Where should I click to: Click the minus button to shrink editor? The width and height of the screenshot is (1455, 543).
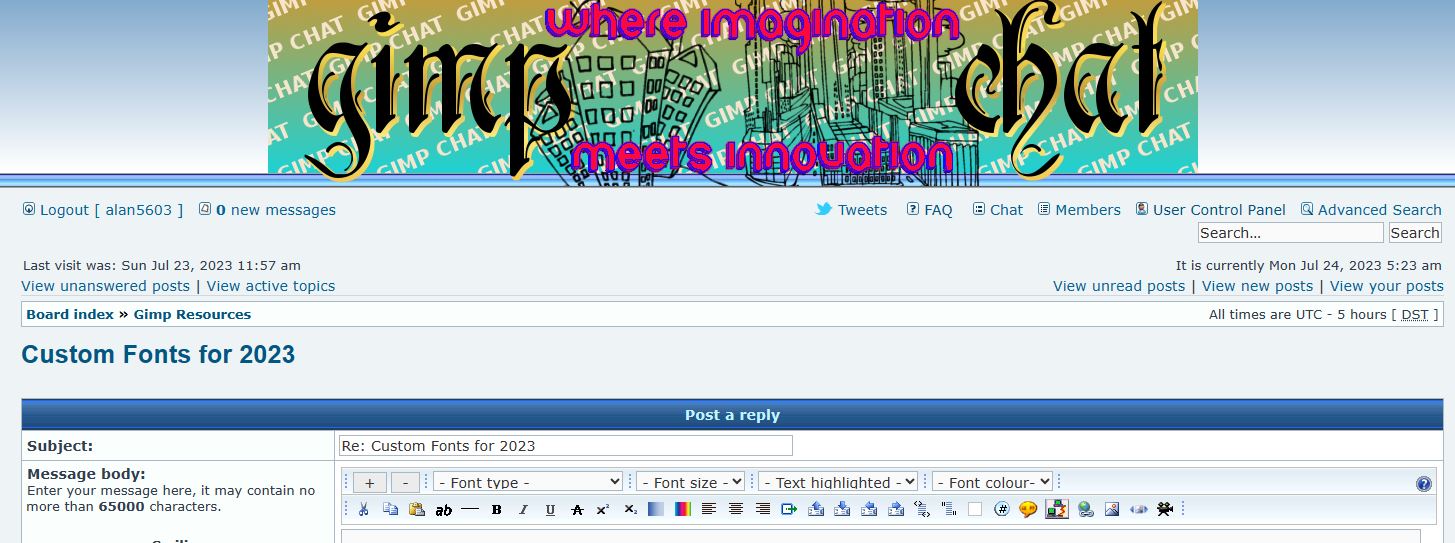[405, 482]
